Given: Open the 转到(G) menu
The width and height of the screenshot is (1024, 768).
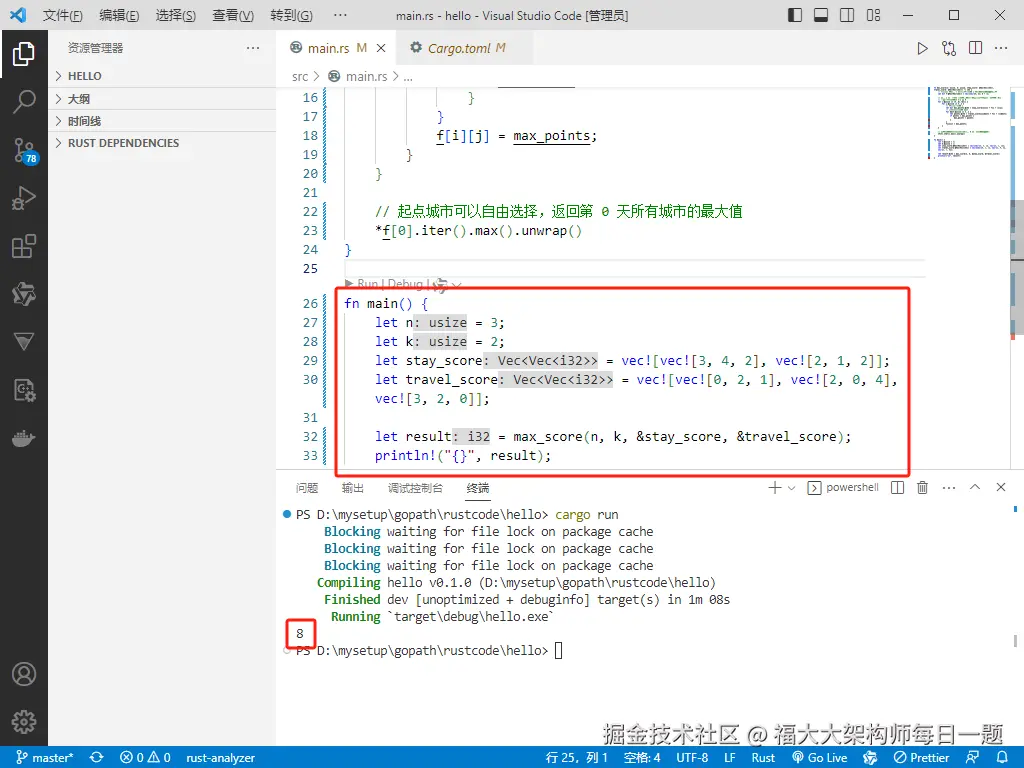Looking at the screenshot, I should click(x=291, y=15).
